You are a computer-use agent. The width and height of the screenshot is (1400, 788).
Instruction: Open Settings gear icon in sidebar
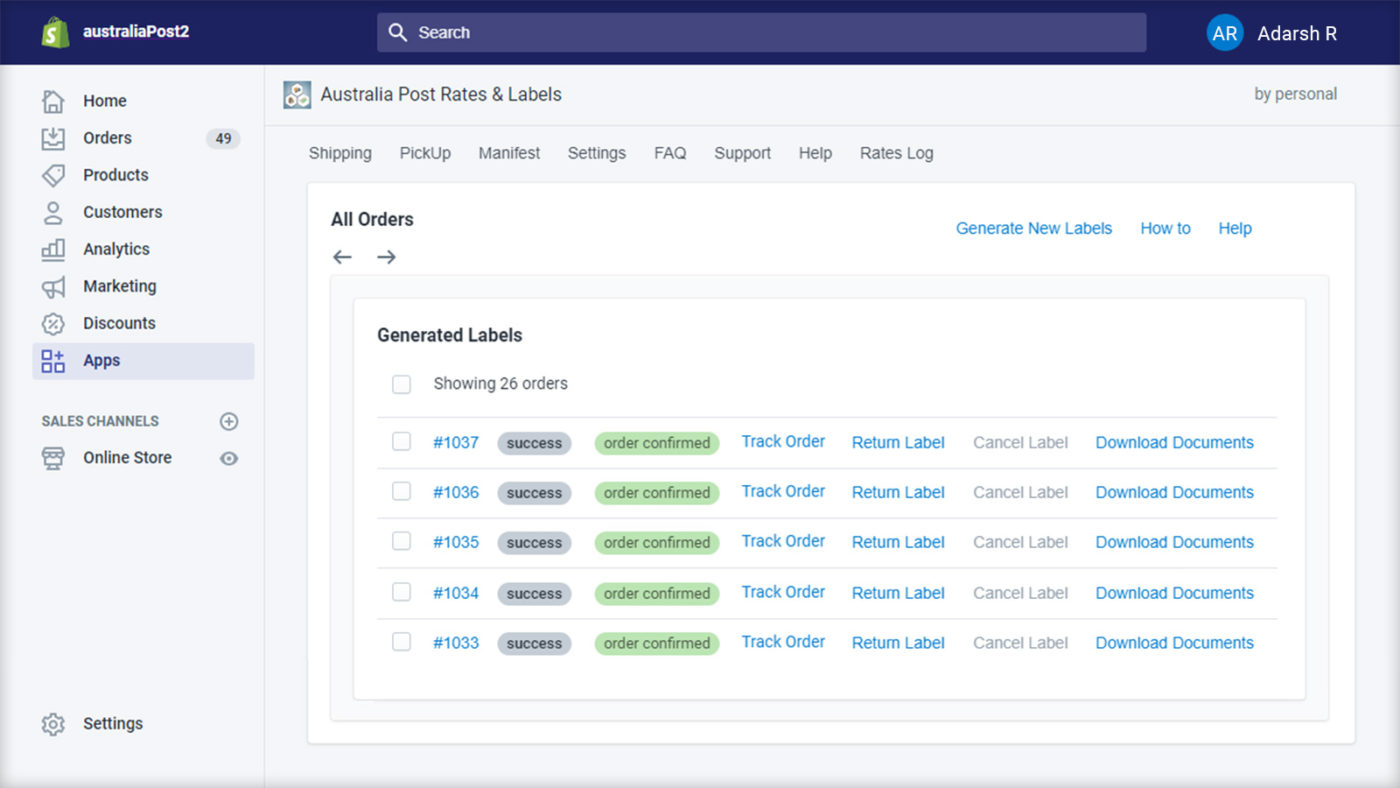point(53,724)
